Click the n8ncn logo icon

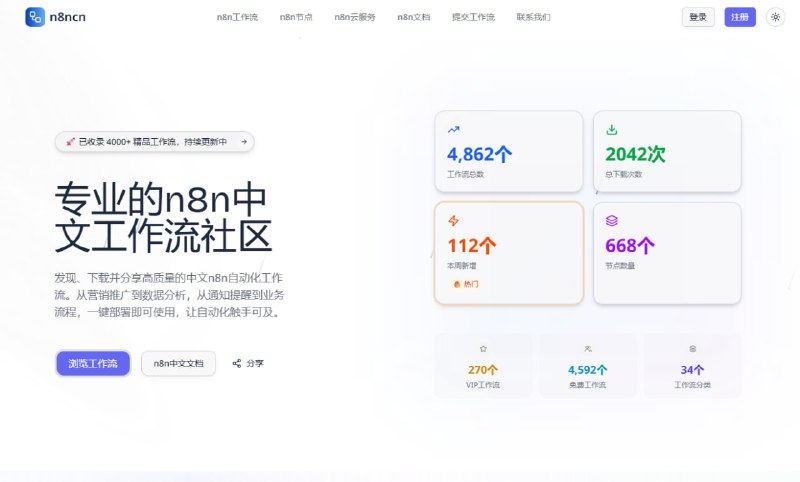tap(35, 17)
